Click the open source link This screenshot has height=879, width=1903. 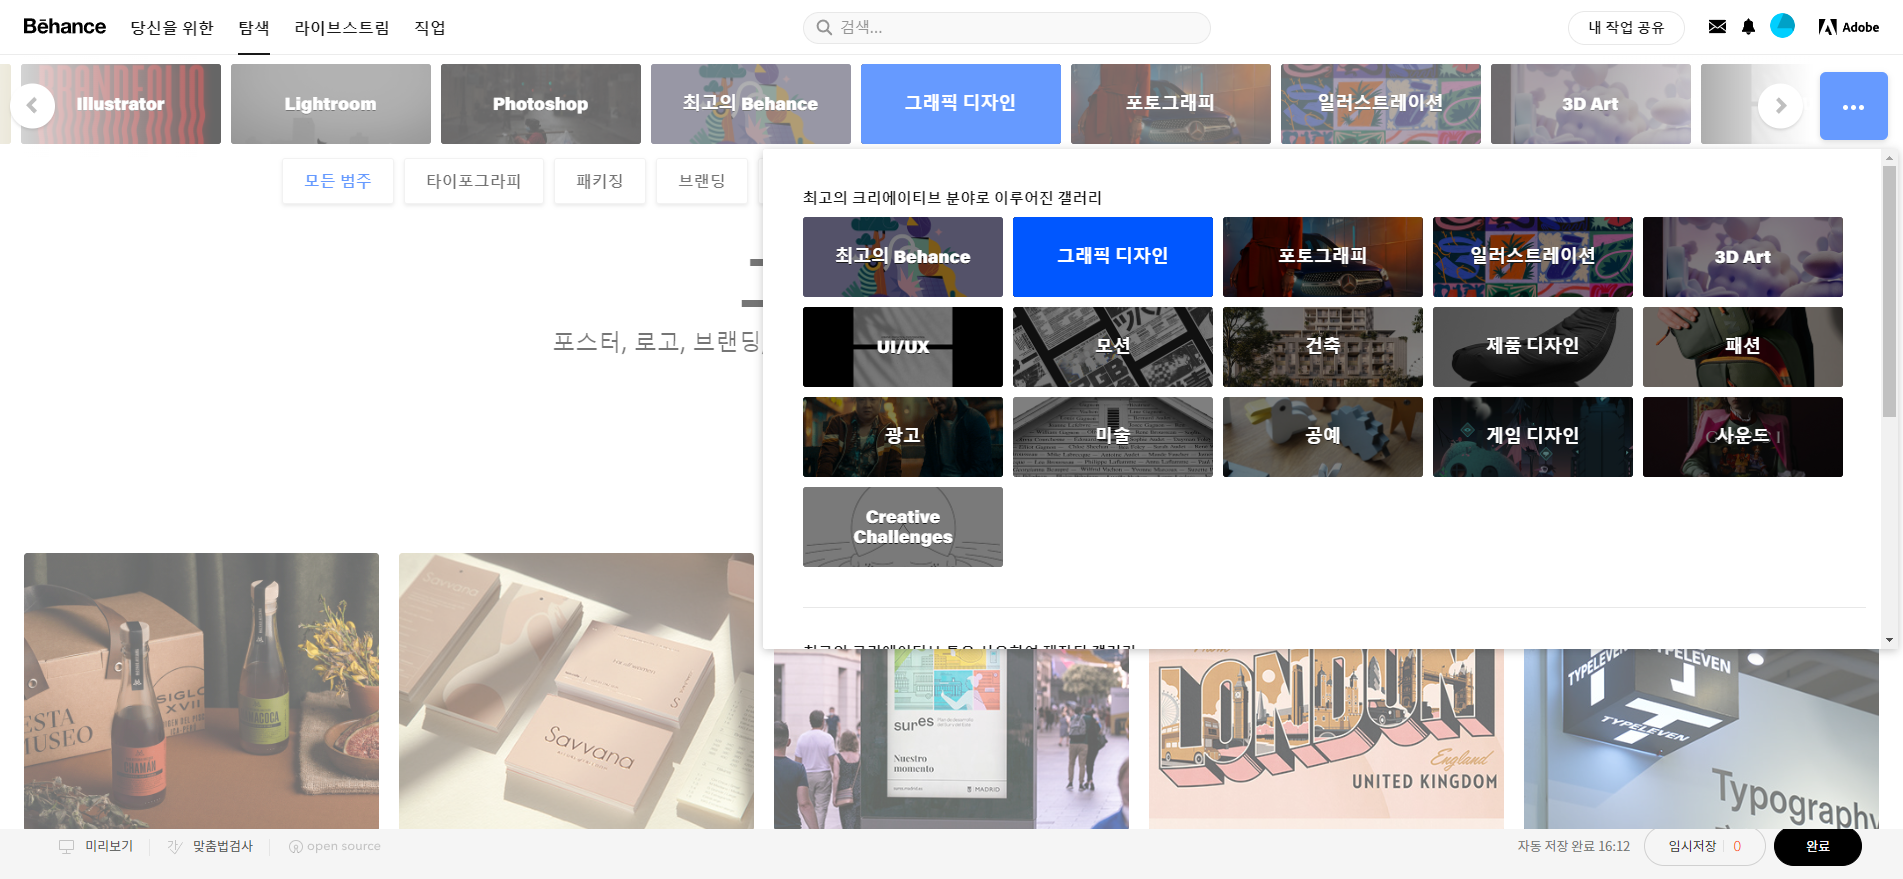(335, 847)
